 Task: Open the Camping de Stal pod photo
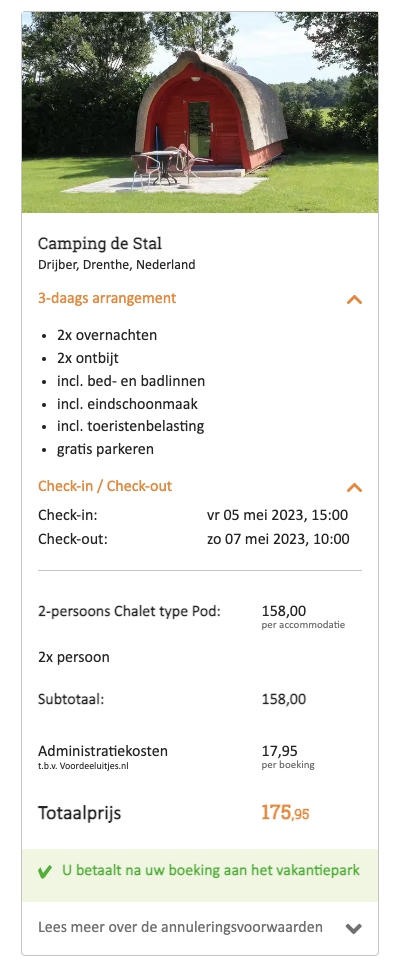coord(200,112)
